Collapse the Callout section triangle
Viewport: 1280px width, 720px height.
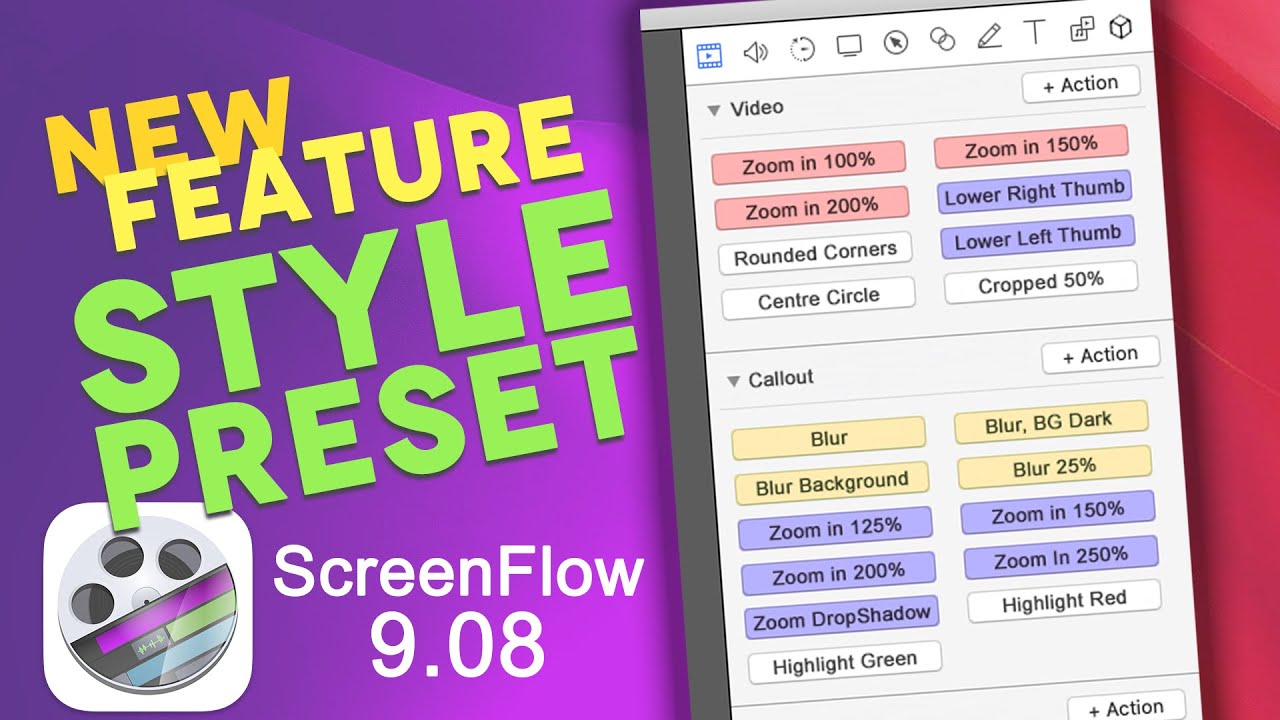tap(733, 381)
